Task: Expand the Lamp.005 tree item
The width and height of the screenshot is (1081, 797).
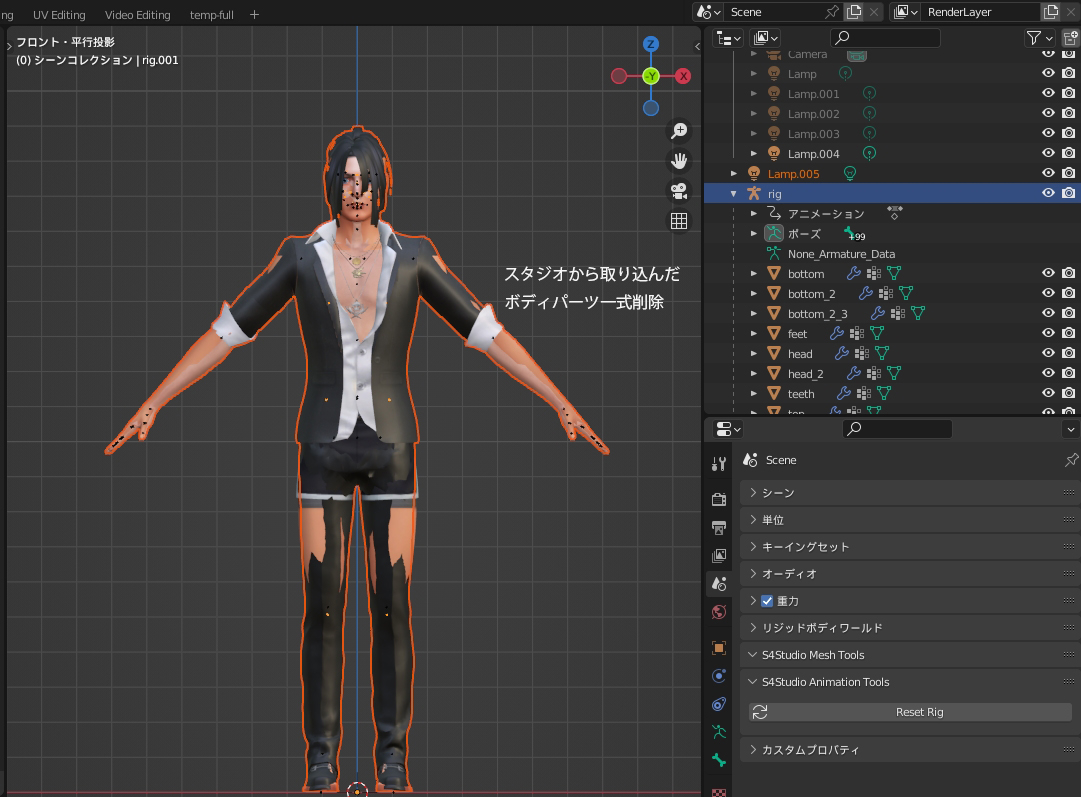Action: (x=734, y=174)
